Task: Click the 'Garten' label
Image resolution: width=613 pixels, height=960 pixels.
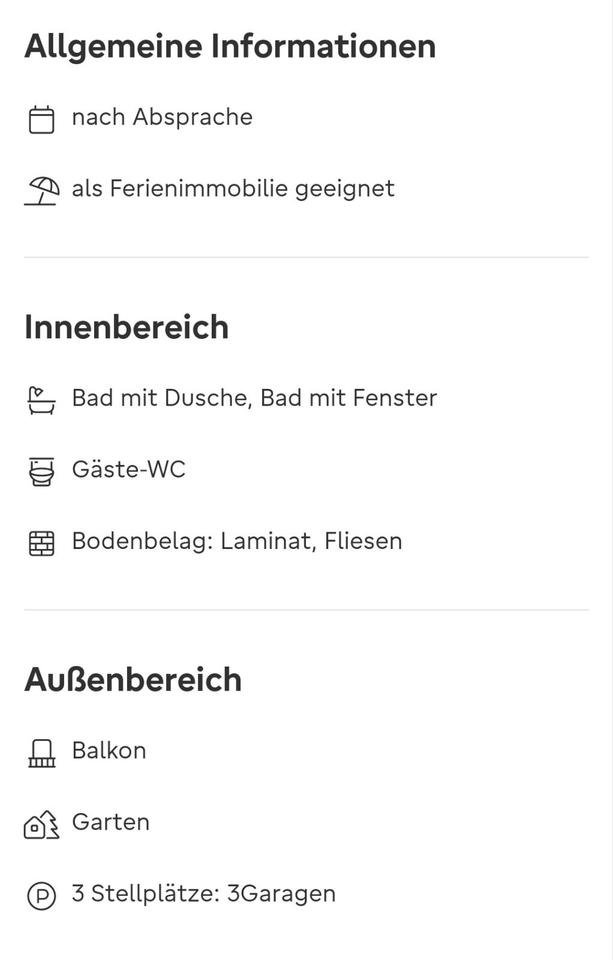Action: coord(111,823)
